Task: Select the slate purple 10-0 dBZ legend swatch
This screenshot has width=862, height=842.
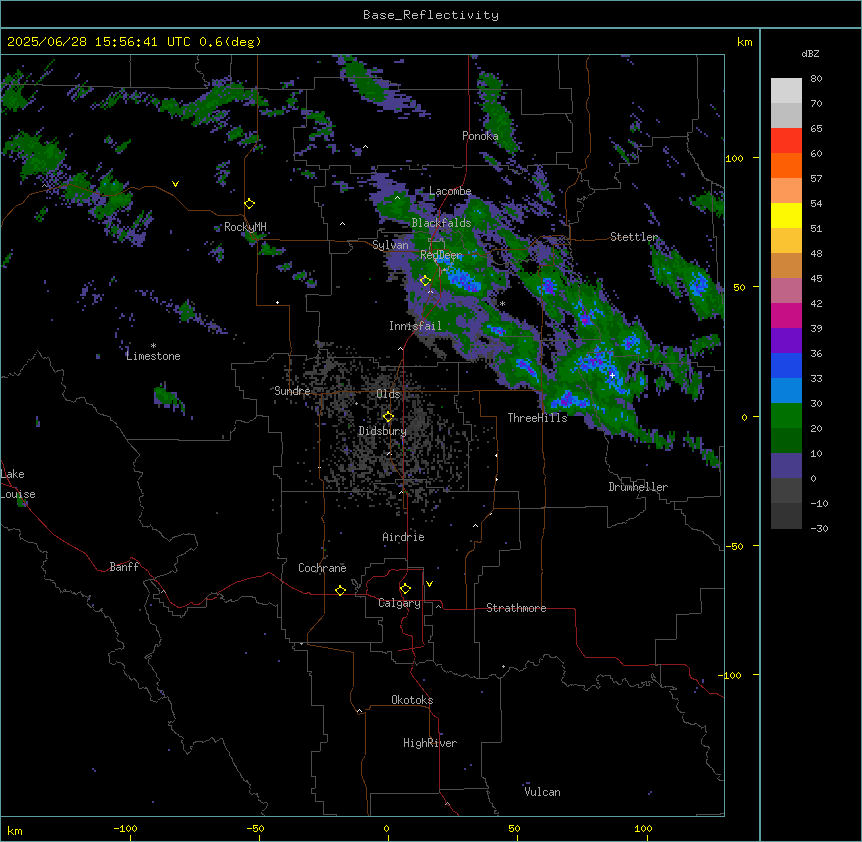Action: (x=786, y=466)
